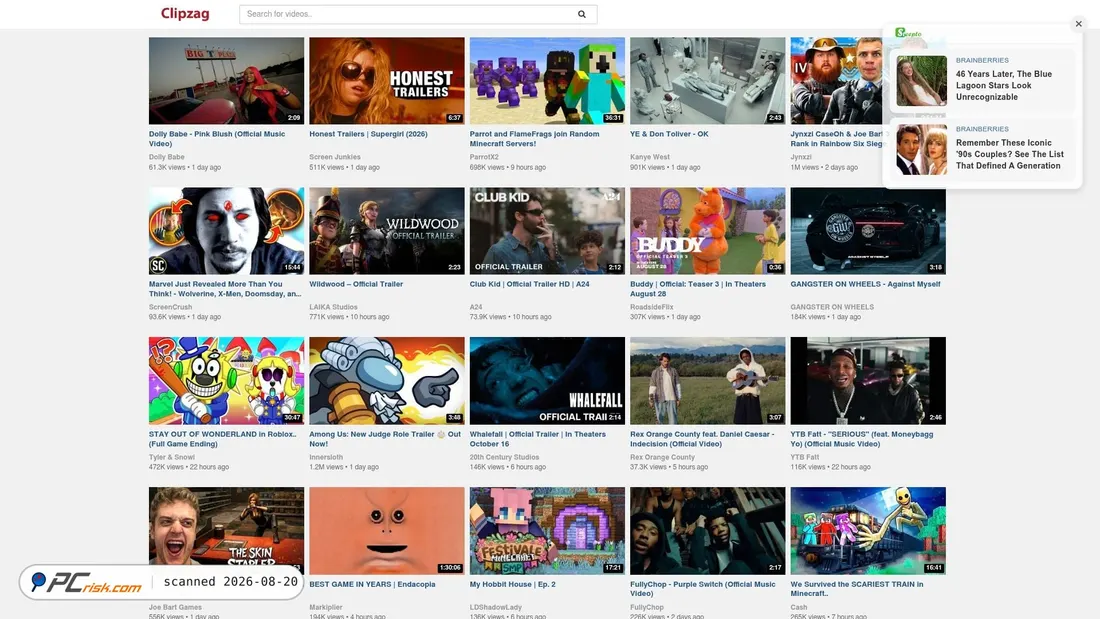The width and height of the screenshot is (1100, 619).
Task: Click the Buddy Official Teaser 3 title
Action: [x=698, y=289]
